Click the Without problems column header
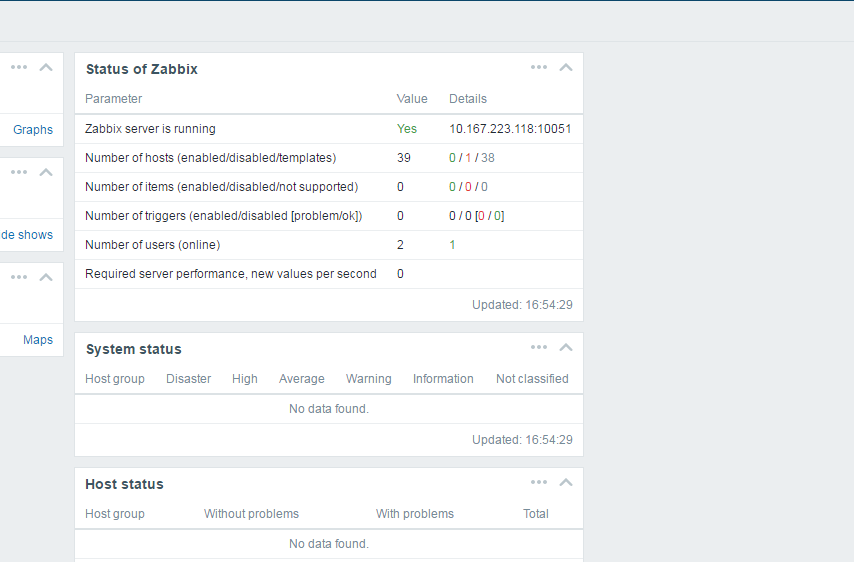 (x=251, y=514)
